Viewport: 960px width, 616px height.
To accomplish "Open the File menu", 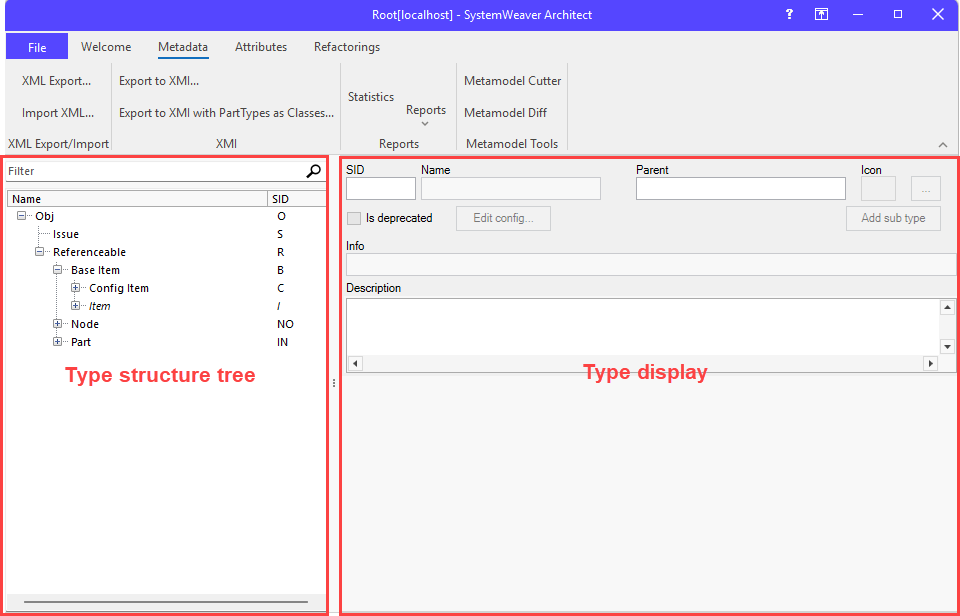I will coord(37,47).
